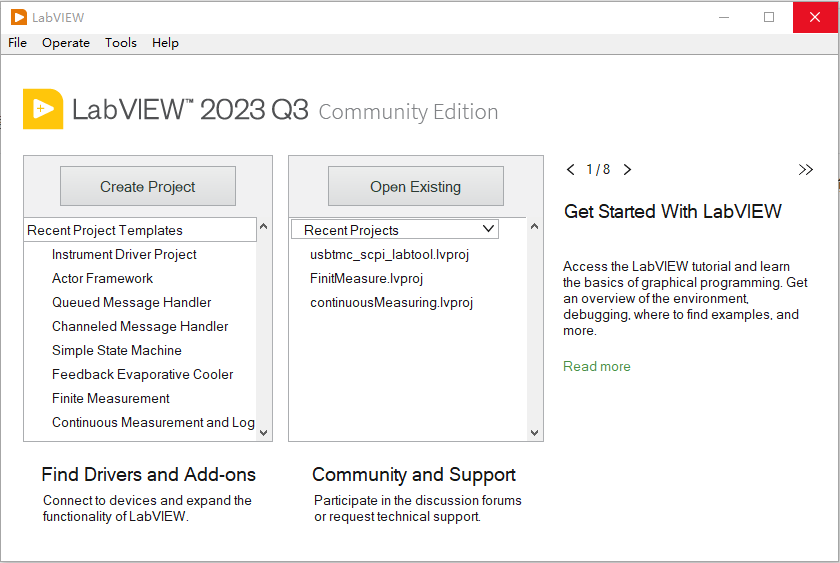The height and width of the screenshot is (563, 840).
Task: Select Channeled Message Handler template
Action: 140,327
